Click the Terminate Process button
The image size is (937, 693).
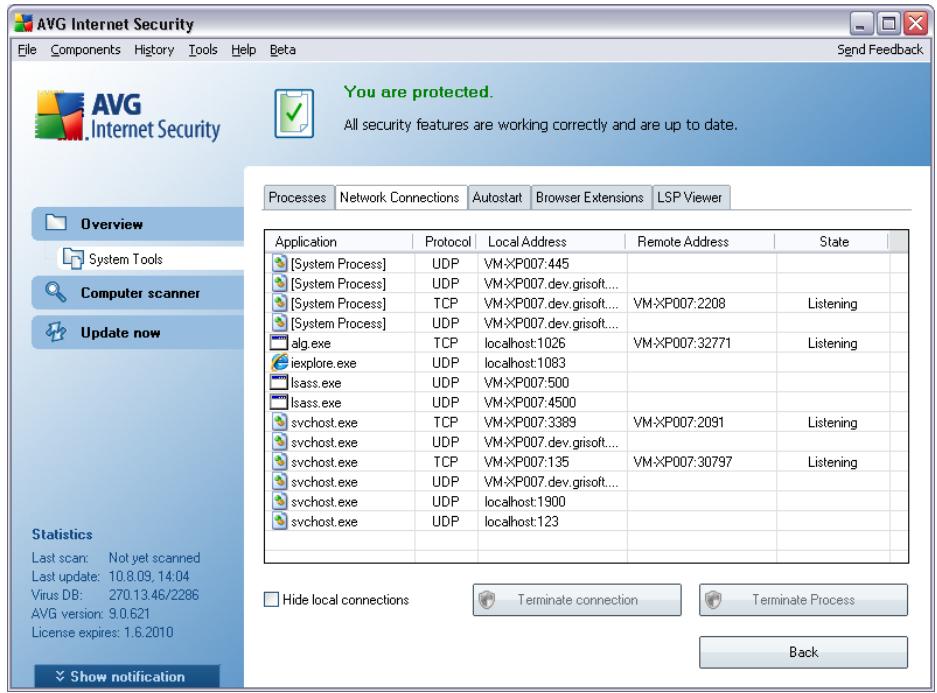tap(803, 599)
